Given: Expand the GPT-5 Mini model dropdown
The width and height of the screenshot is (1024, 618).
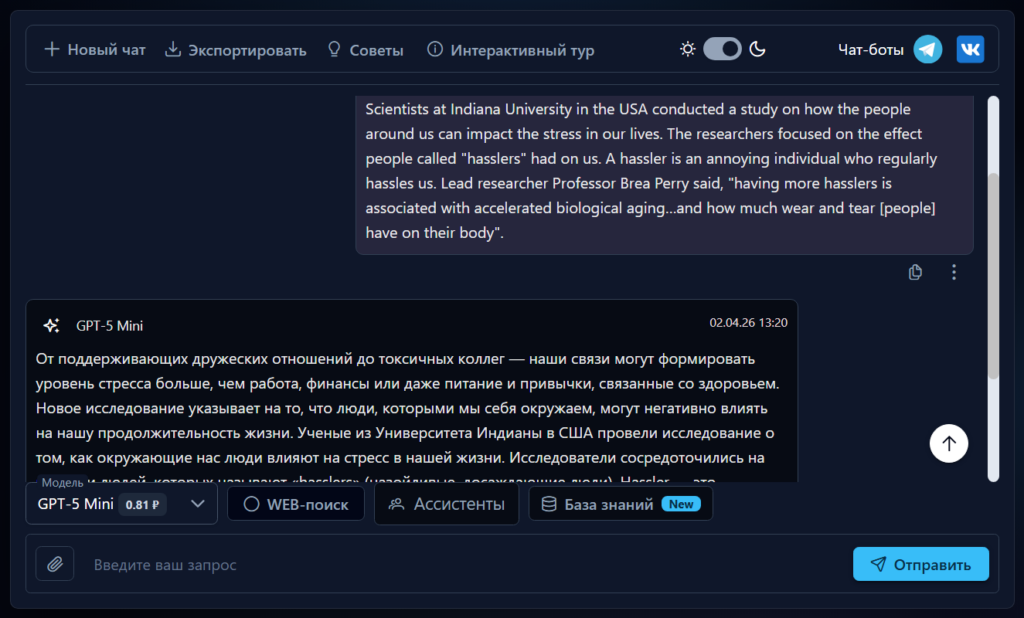Looking at the screenshot, I should tap(121, 504).
